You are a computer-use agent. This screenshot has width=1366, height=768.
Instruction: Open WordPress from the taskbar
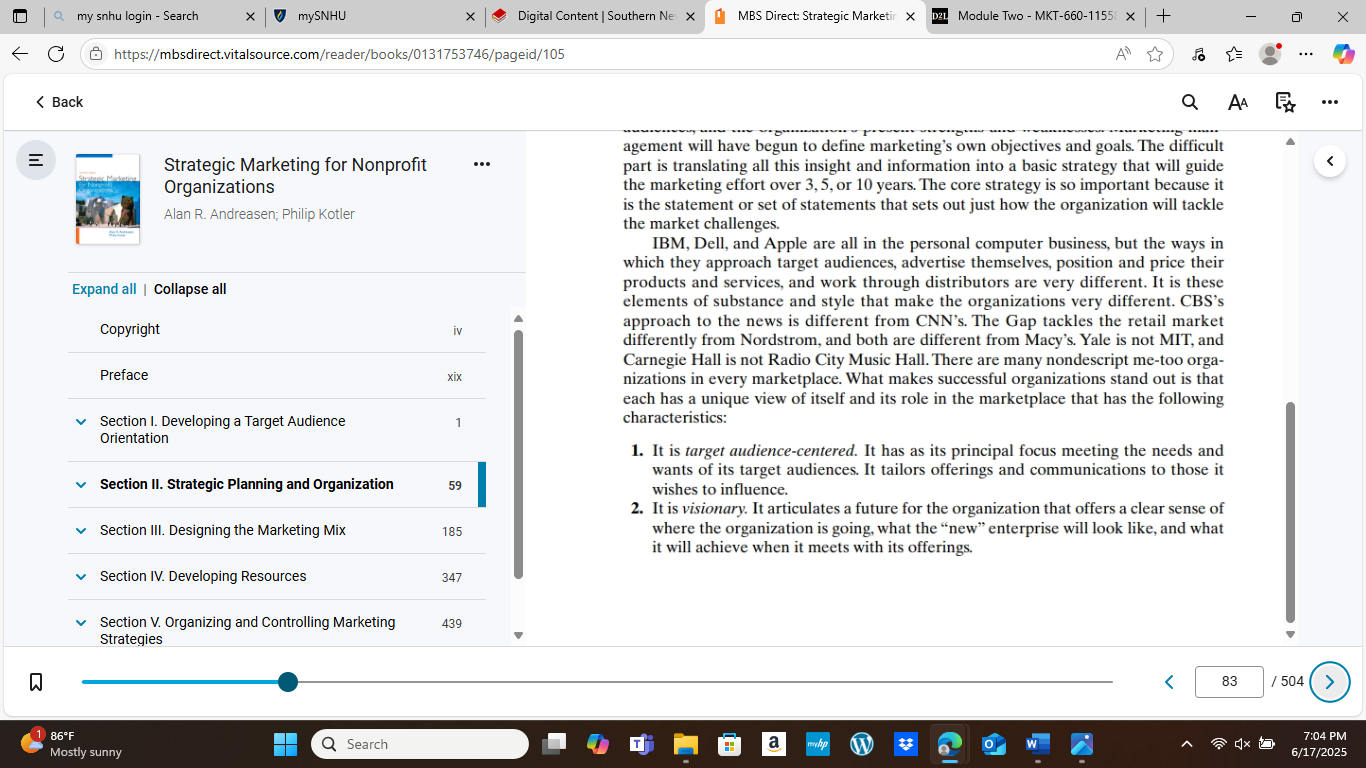point(861,744)
